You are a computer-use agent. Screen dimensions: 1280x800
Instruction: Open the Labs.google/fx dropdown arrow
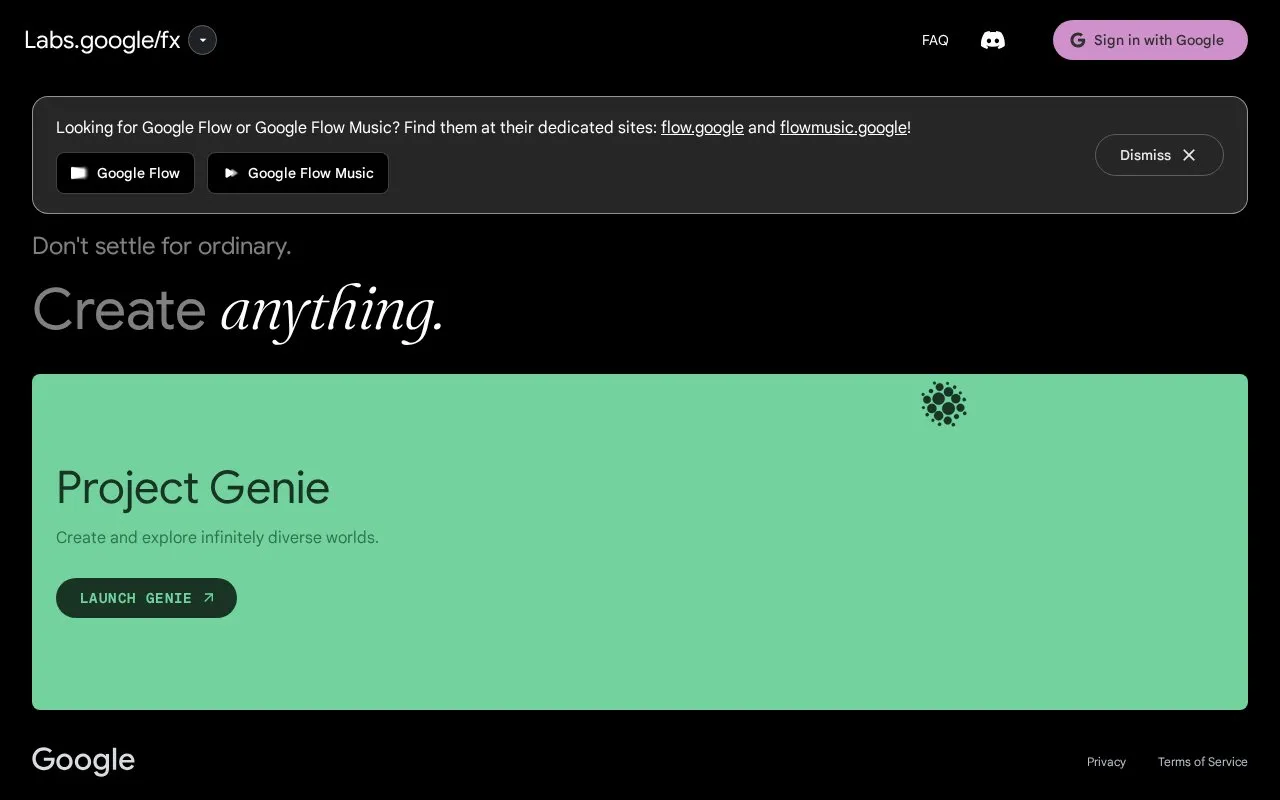tap(202, 40)
